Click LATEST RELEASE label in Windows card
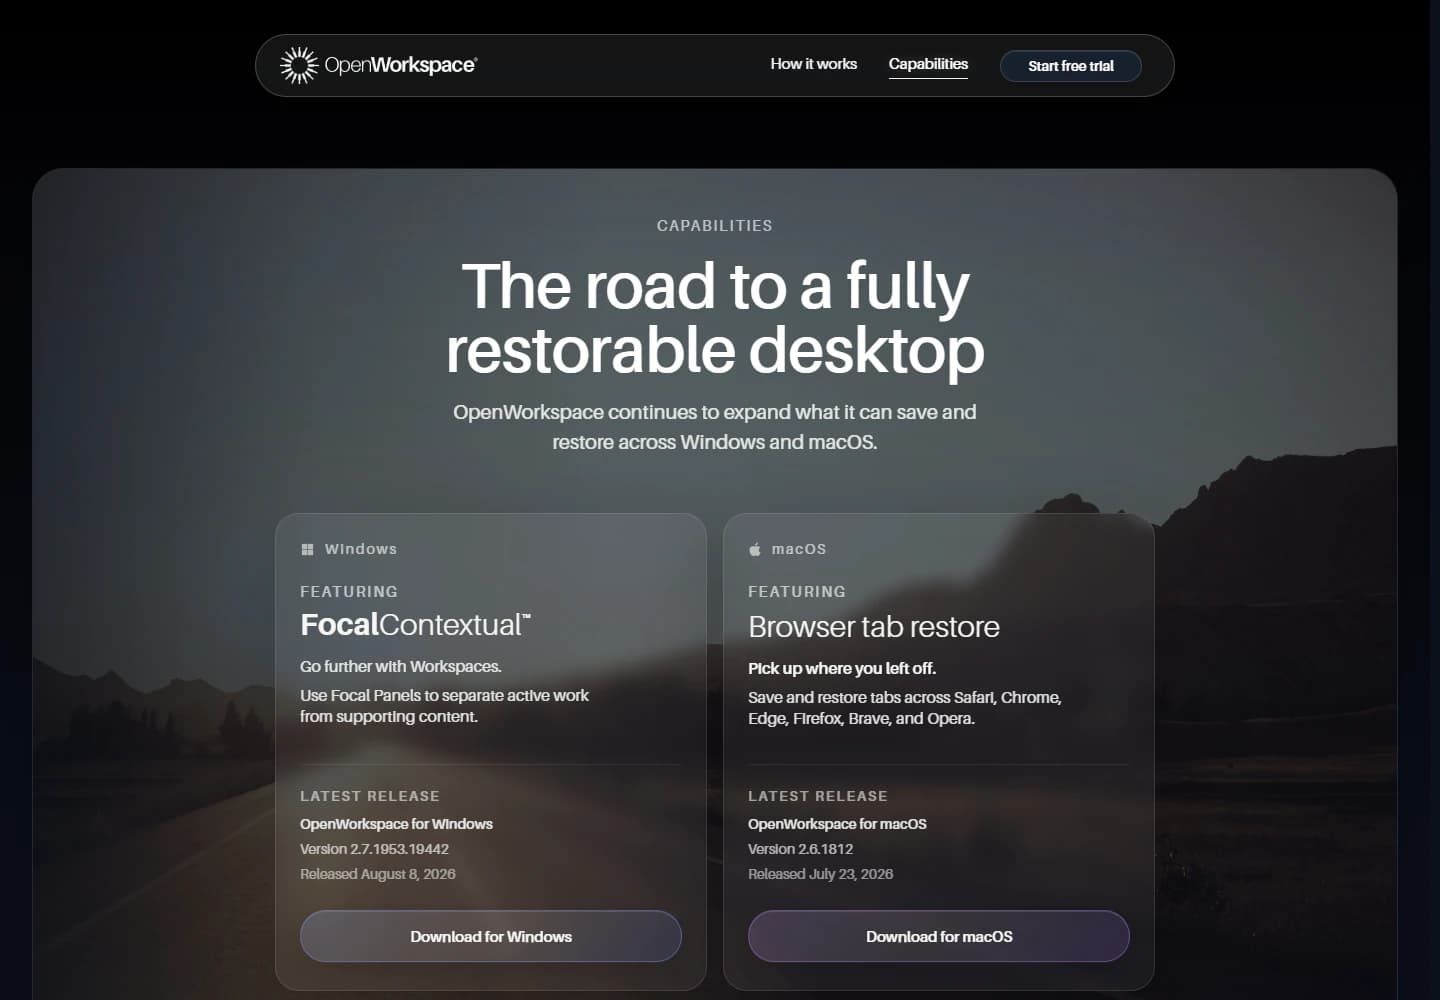 370,796
